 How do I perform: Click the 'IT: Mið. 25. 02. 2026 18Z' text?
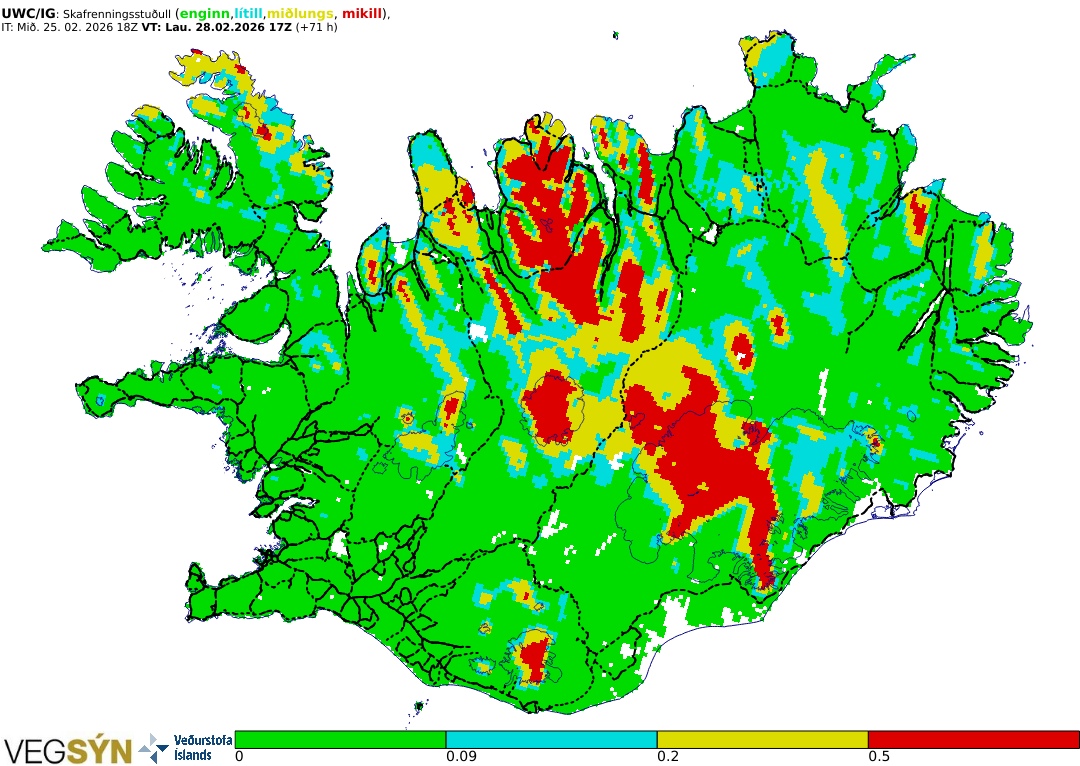tap(70, 28)
